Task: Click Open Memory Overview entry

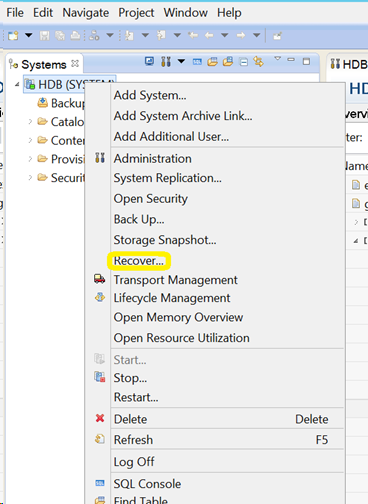Action: point(178,317)
